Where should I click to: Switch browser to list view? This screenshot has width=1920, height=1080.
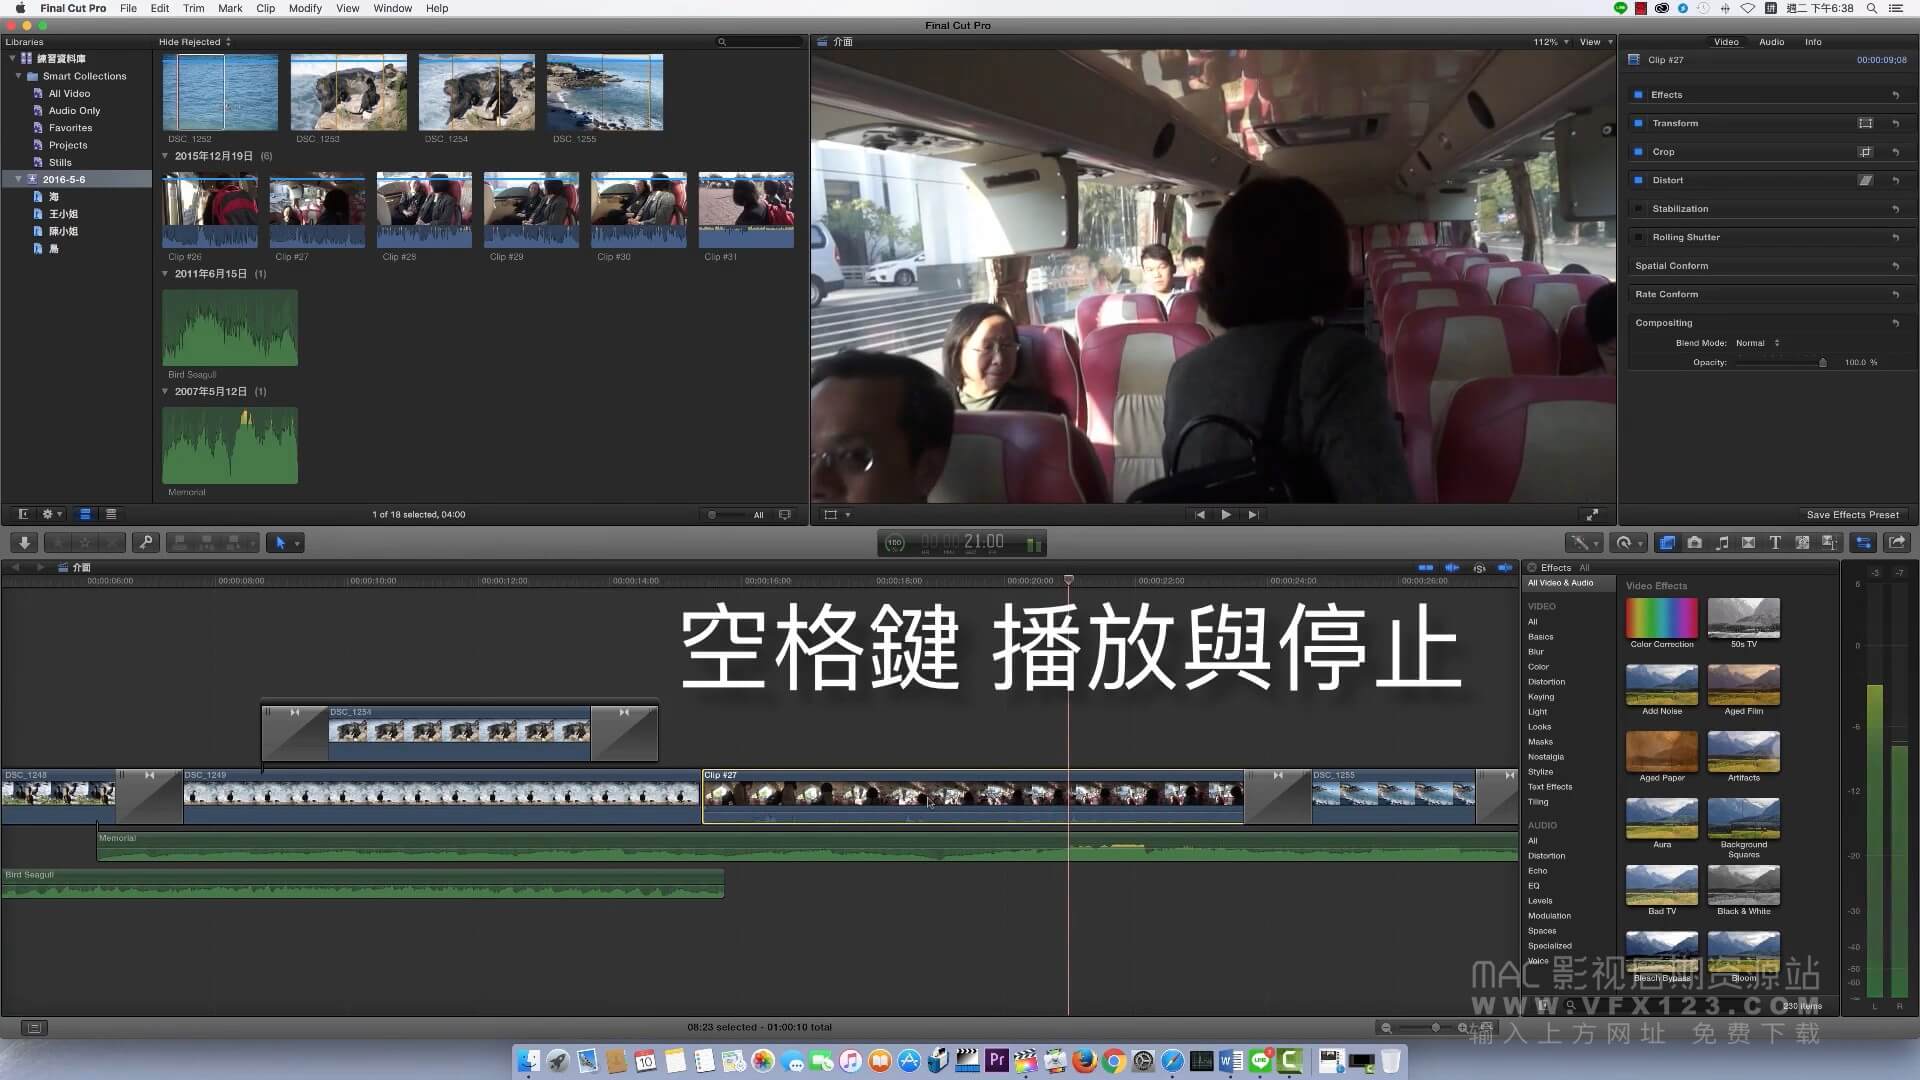[111, 514]
